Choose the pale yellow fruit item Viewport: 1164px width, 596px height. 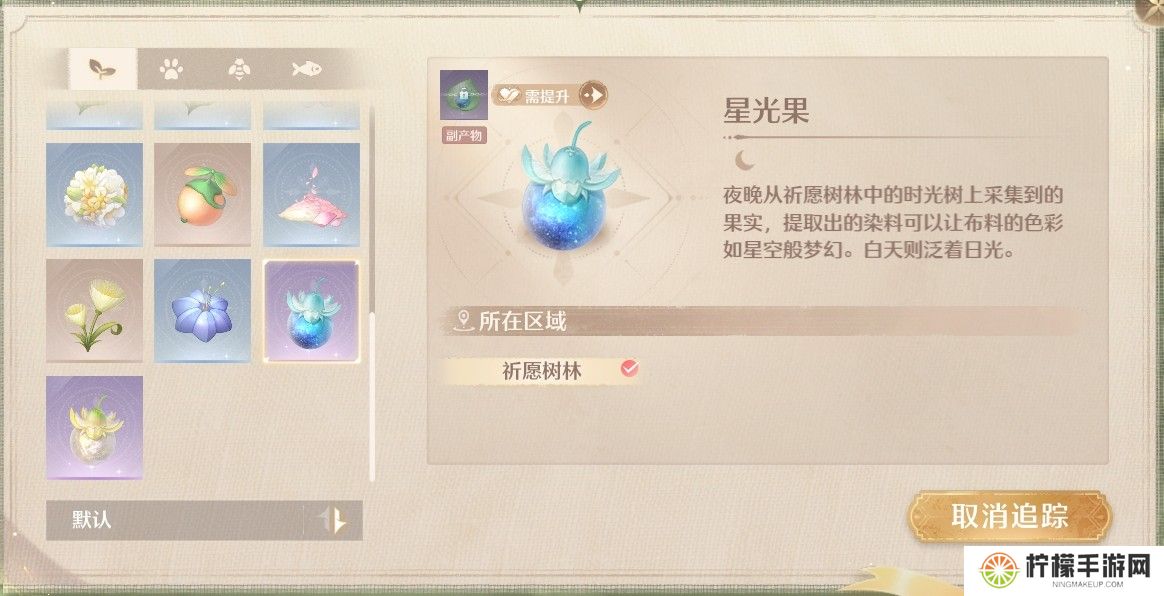coord(94,427)
